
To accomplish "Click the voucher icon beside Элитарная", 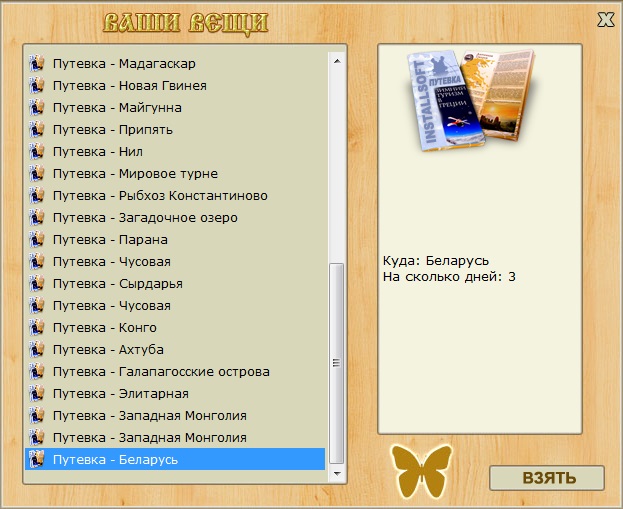I will point(37,393).
